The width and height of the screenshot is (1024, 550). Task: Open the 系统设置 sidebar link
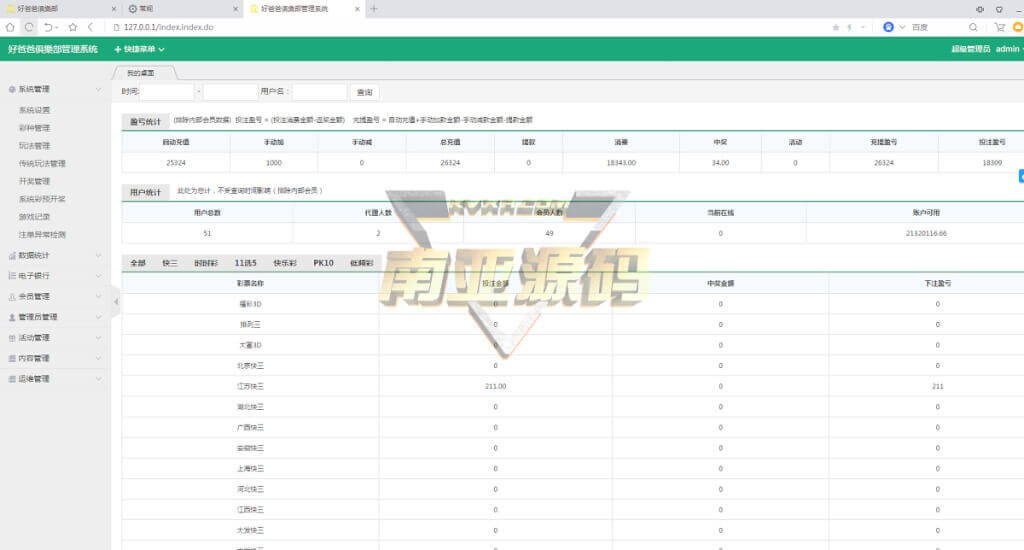(35, 110)
